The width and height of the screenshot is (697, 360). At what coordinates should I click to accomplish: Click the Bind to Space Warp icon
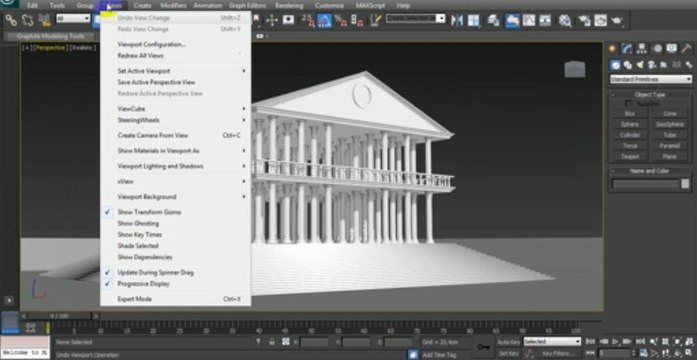pyautogui.click(x=44, y=20)
